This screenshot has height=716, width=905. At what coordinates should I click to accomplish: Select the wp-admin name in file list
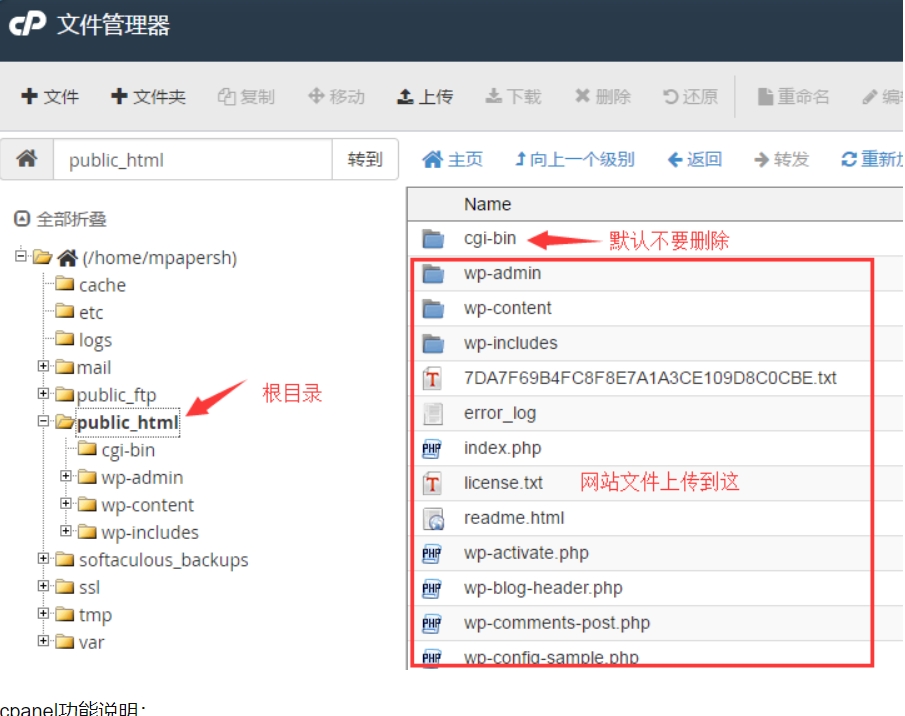pyautogui.click(x=502, y=273)
